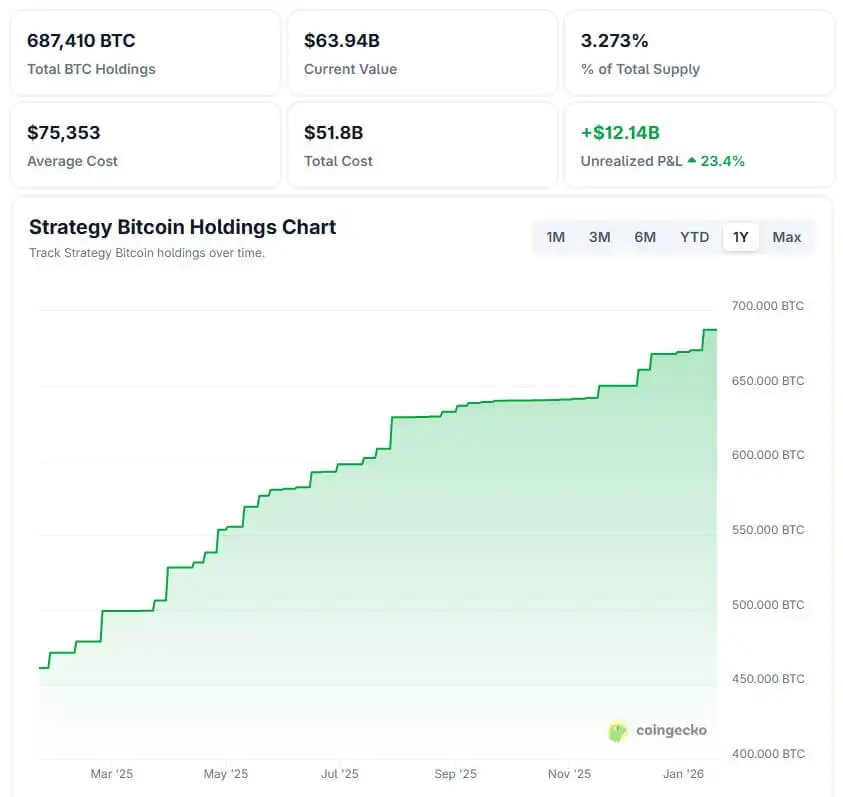Select the 1M time range
This screenshot has height=797, width=843.
[556, 237]
